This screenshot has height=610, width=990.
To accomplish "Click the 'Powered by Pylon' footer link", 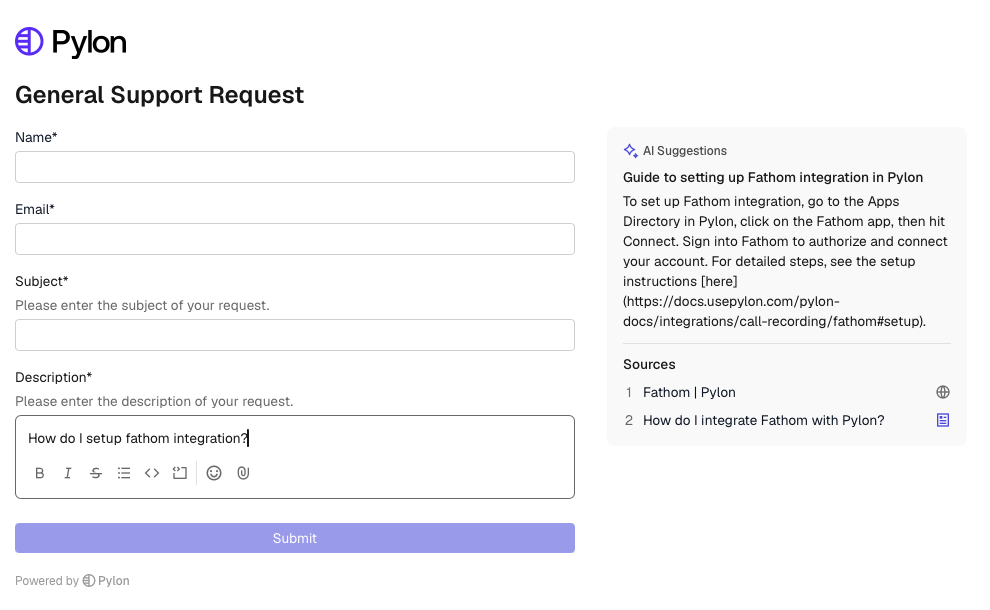I will [x=72, y=581].
